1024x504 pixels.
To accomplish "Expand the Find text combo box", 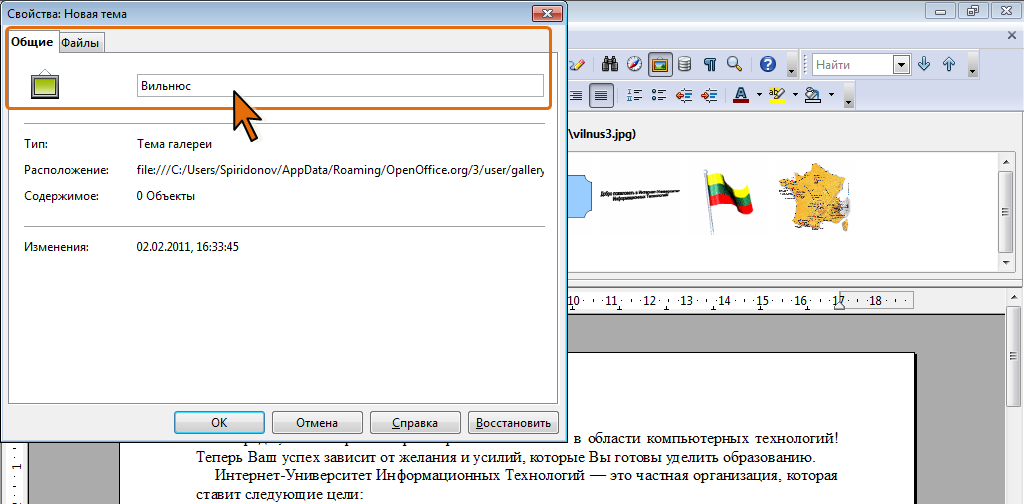I will click(x=901, y=65).
